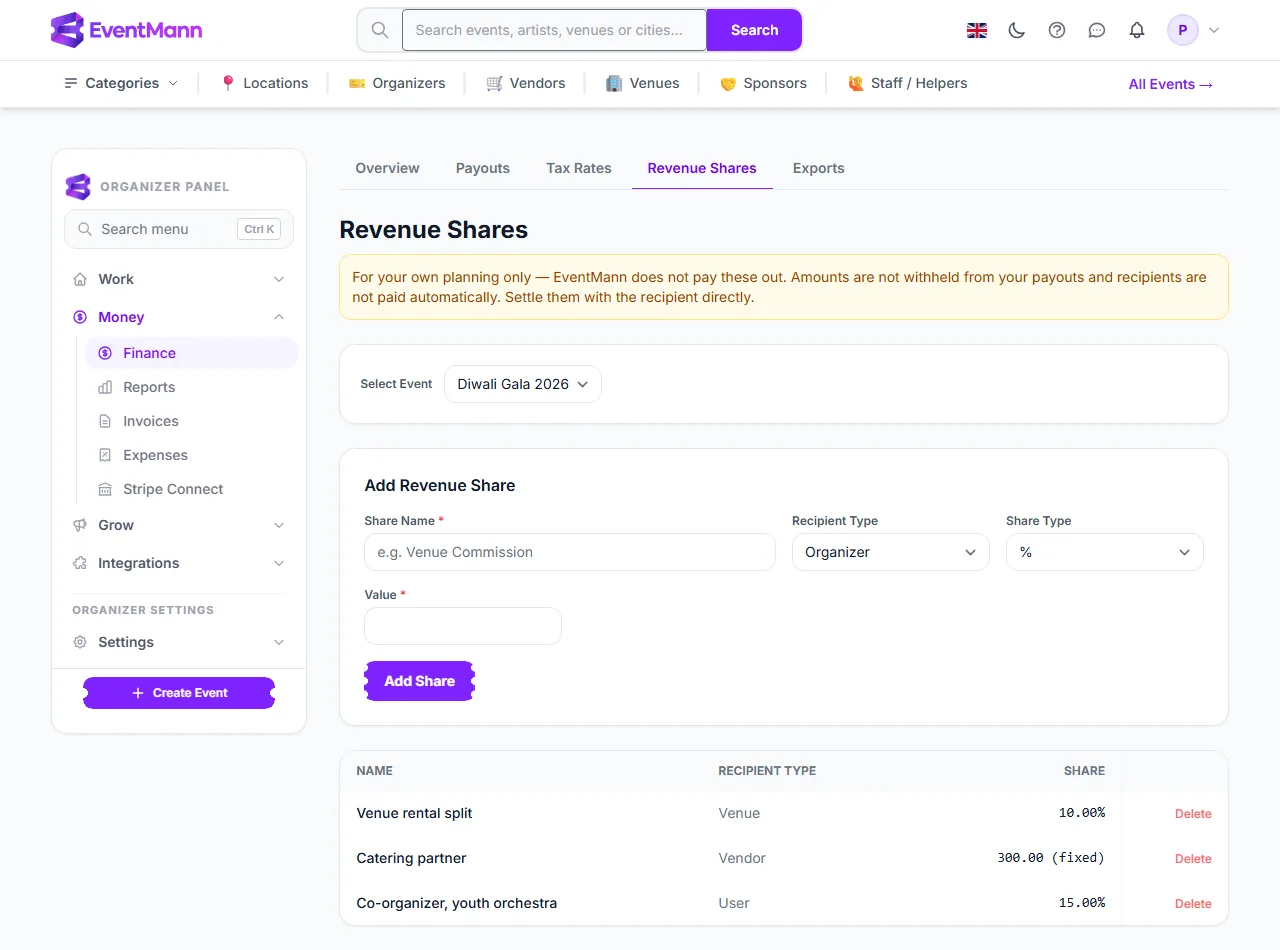Go to Locations in the nav bar
Image resolution: width=1280 pixels, height=950 pixels.
[264, 83]
